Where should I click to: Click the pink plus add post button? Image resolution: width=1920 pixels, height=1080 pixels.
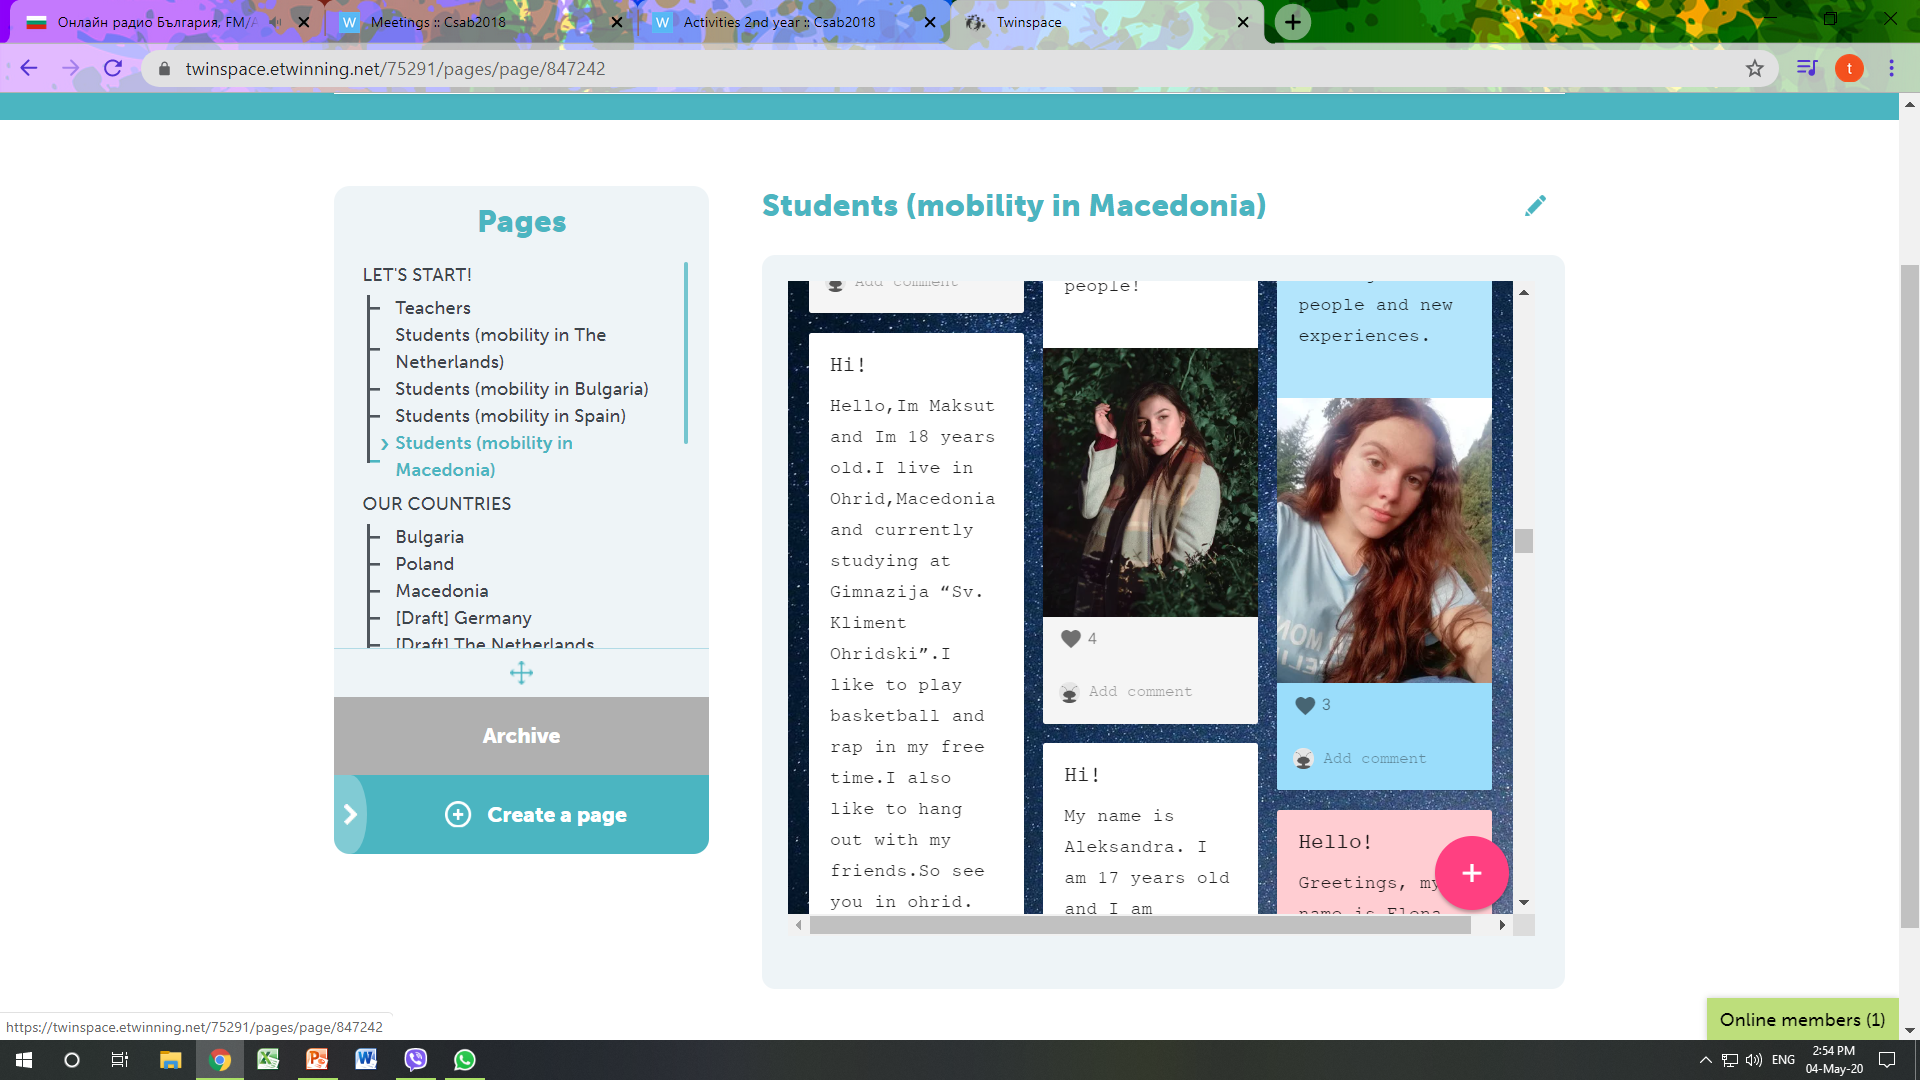pos(1471,873)
